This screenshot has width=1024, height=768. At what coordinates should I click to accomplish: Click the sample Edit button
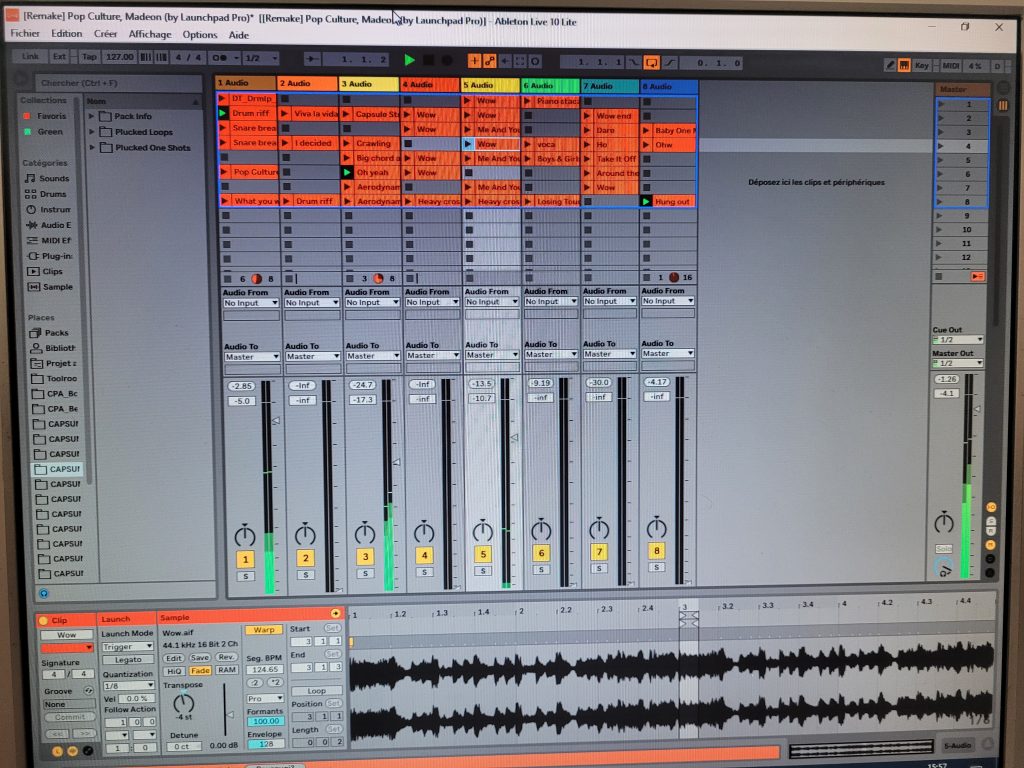[173, 658]
